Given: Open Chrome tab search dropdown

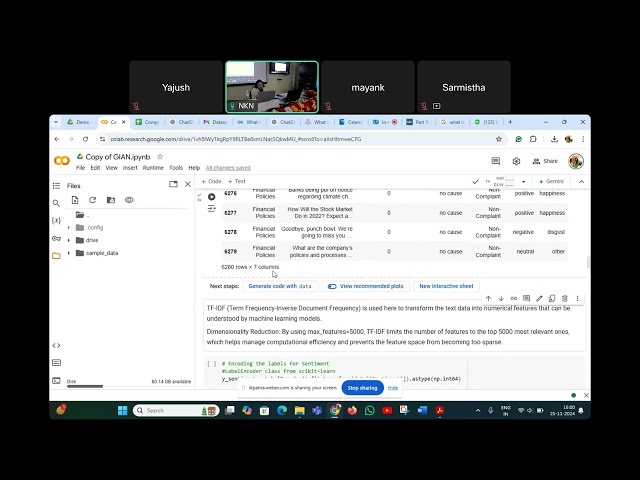Looking at the screenshot, I should pyautogui.click(x=56, y=122).
